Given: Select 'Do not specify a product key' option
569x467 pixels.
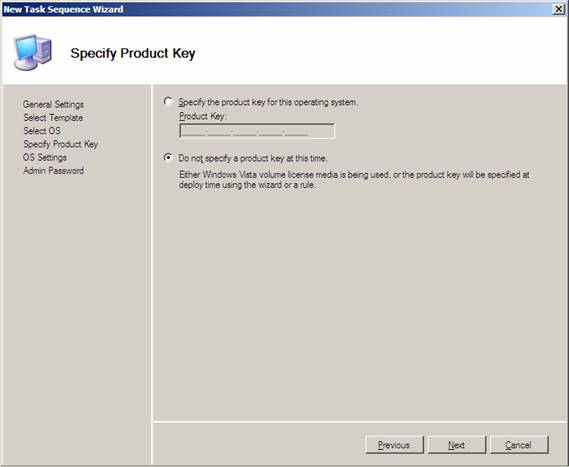Looking at the screenshot, I should tap(168, 157).
